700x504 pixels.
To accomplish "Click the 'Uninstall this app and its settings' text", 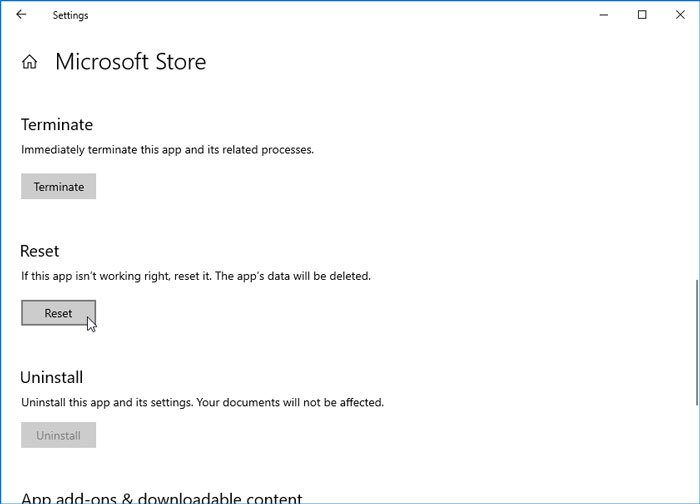I will pos(202,402).
